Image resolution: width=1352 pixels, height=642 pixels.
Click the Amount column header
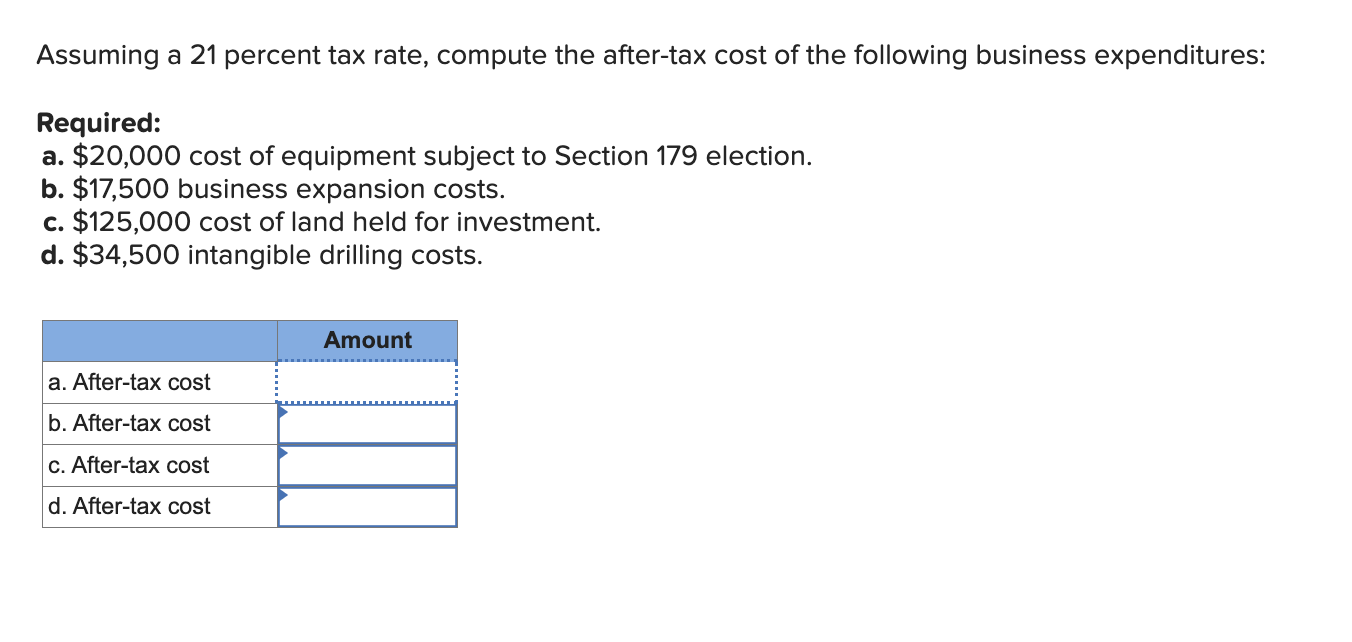[367, 341]
